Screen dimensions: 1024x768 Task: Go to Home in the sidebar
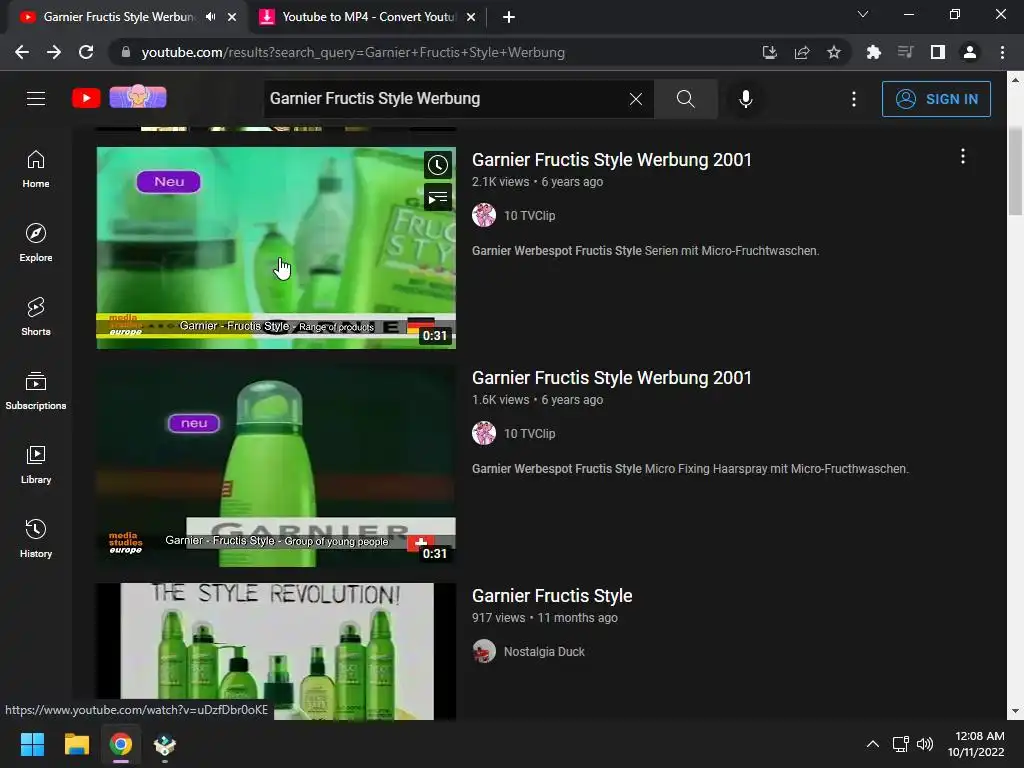(x=36, y=169)
